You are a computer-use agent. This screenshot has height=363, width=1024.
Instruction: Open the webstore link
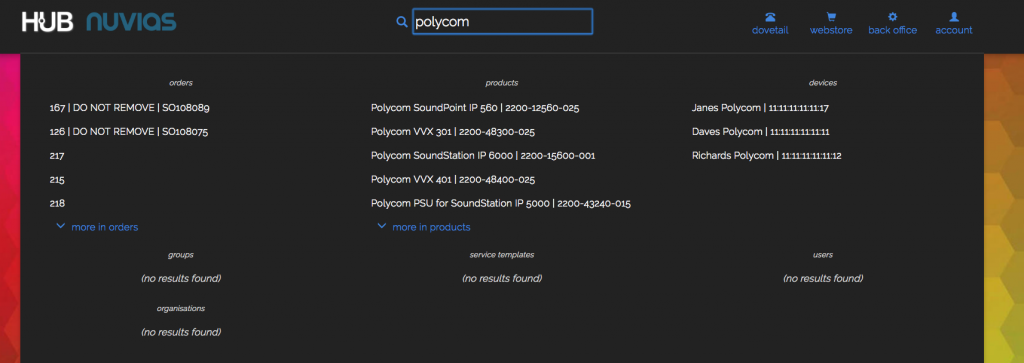coord(831,30)
